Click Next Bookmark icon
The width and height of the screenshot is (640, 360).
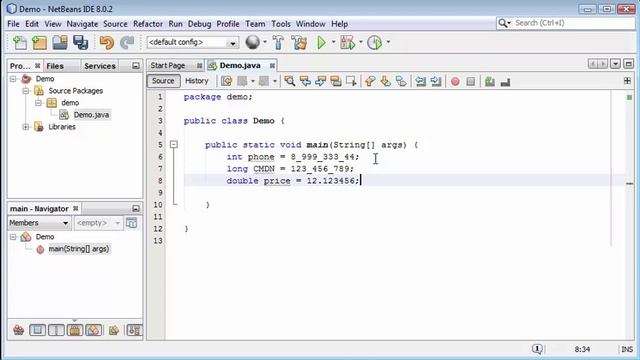pos(385,81)
